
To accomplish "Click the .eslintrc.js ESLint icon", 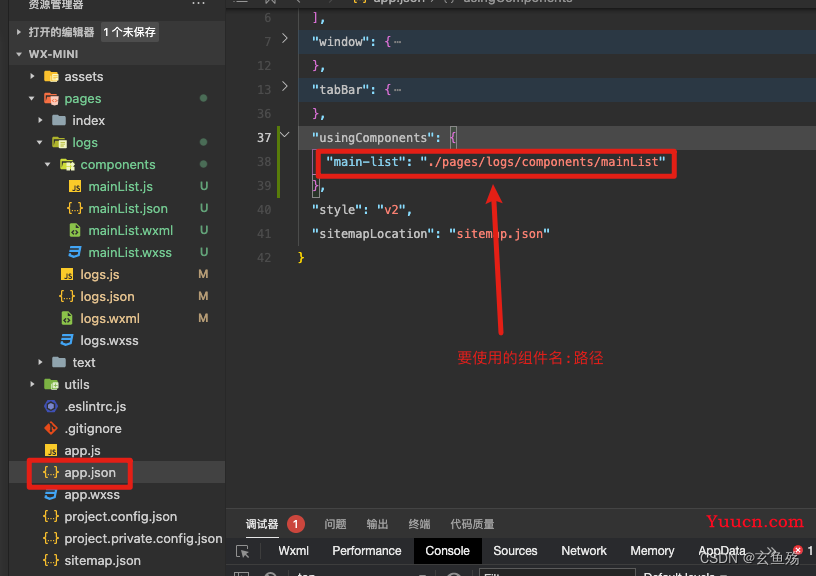I will coord(51,406).
